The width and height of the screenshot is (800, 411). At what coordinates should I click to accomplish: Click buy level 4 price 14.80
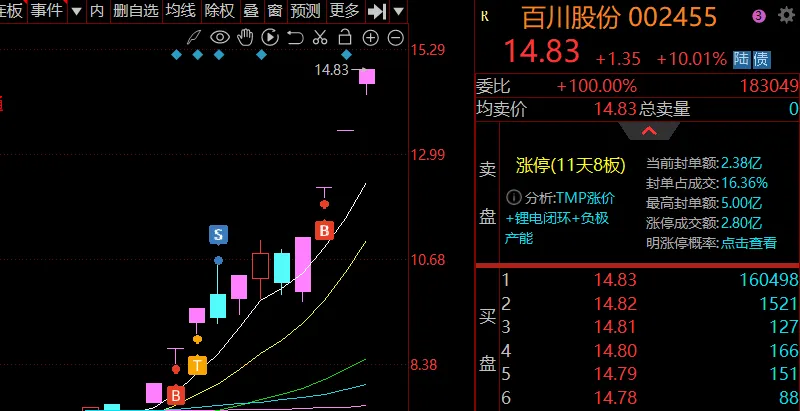[615, 351]
